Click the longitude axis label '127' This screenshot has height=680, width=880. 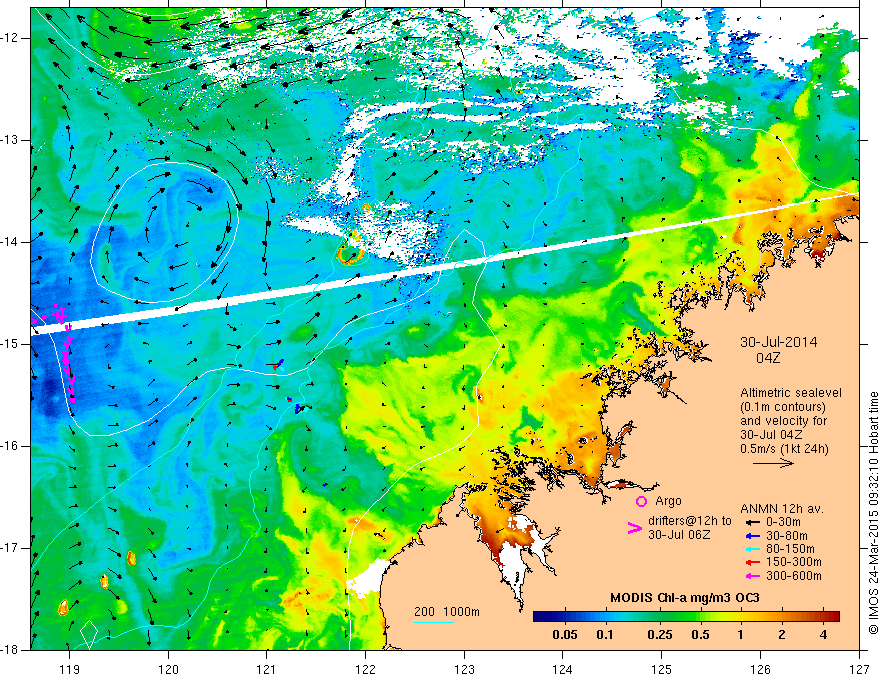pyautogui.click(x=859, y=669)
